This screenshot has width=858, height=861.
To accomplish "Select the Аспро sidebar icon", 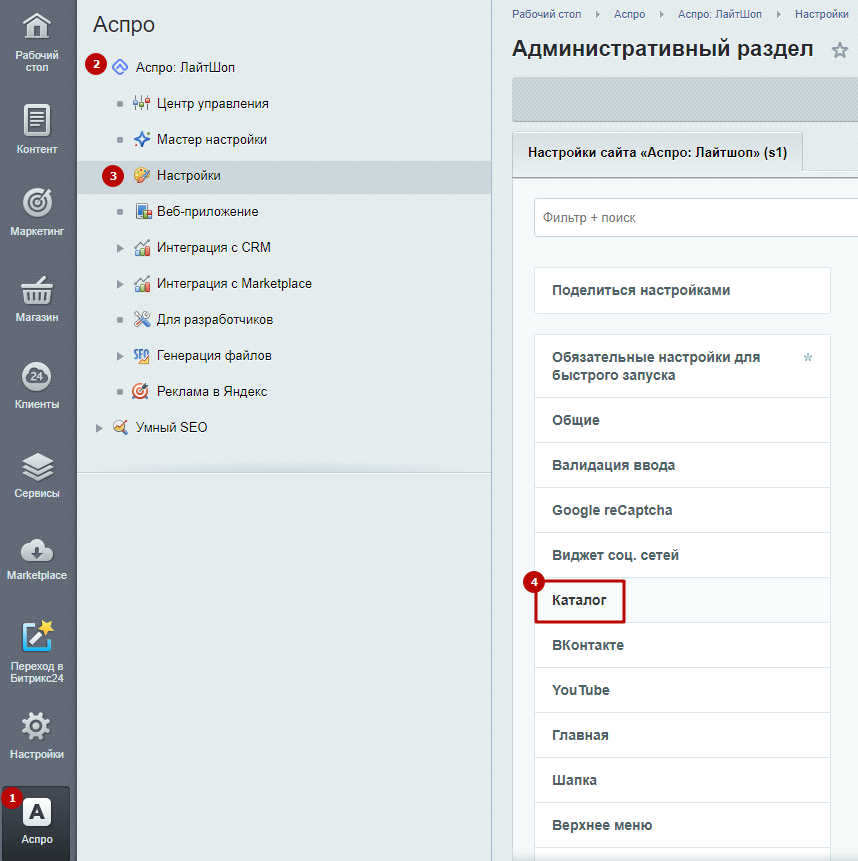I will pyautogui.click(x=37, y=812).
